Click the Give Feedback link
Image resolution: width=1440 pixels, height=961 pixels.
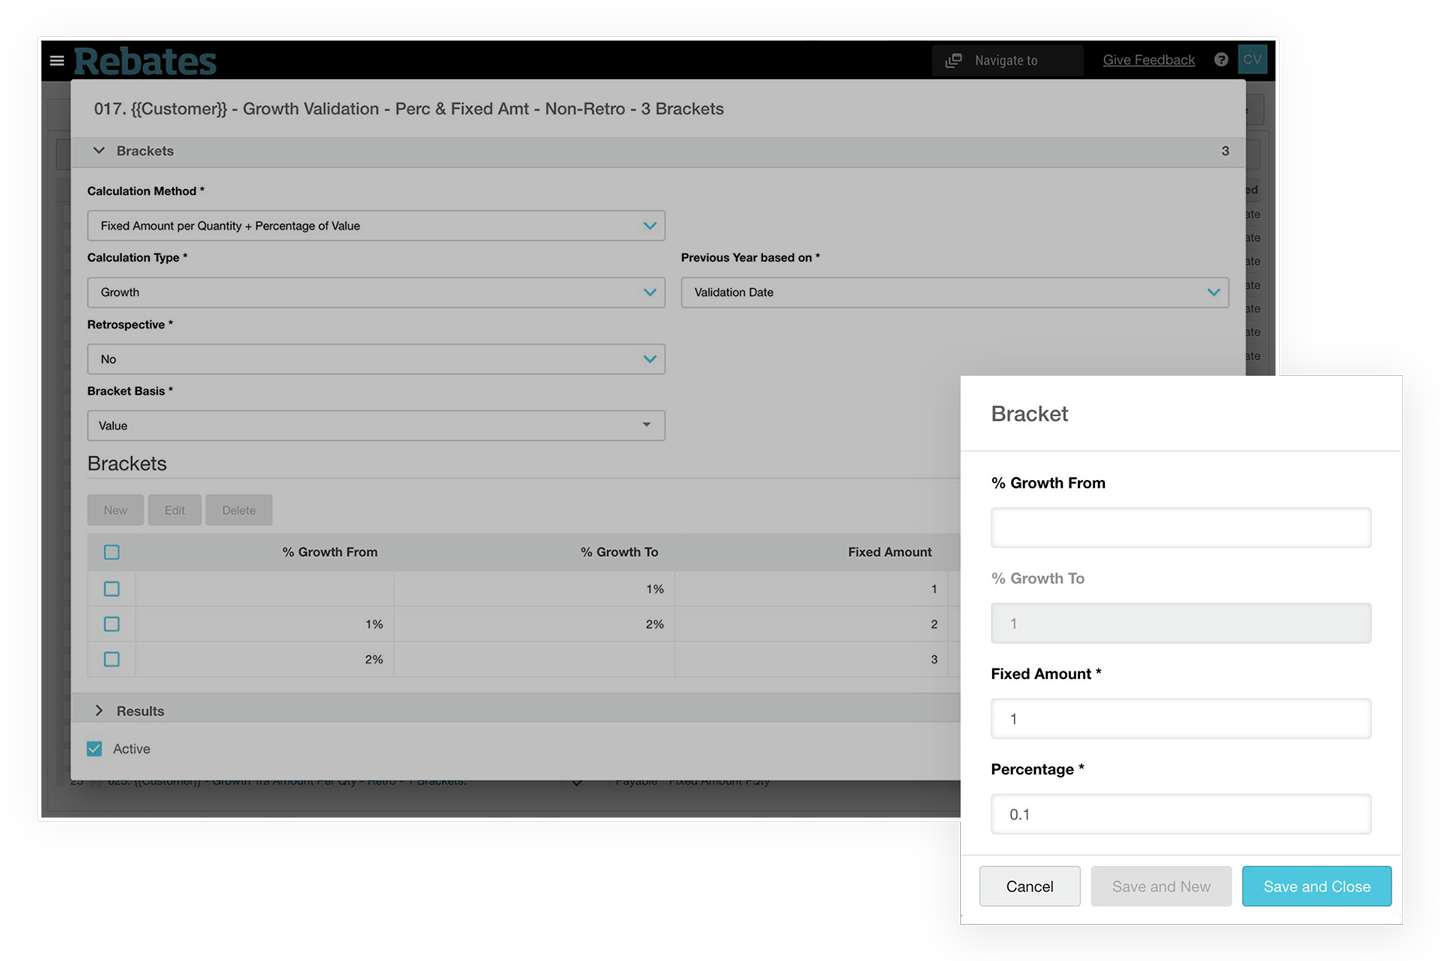[1148, 59]
